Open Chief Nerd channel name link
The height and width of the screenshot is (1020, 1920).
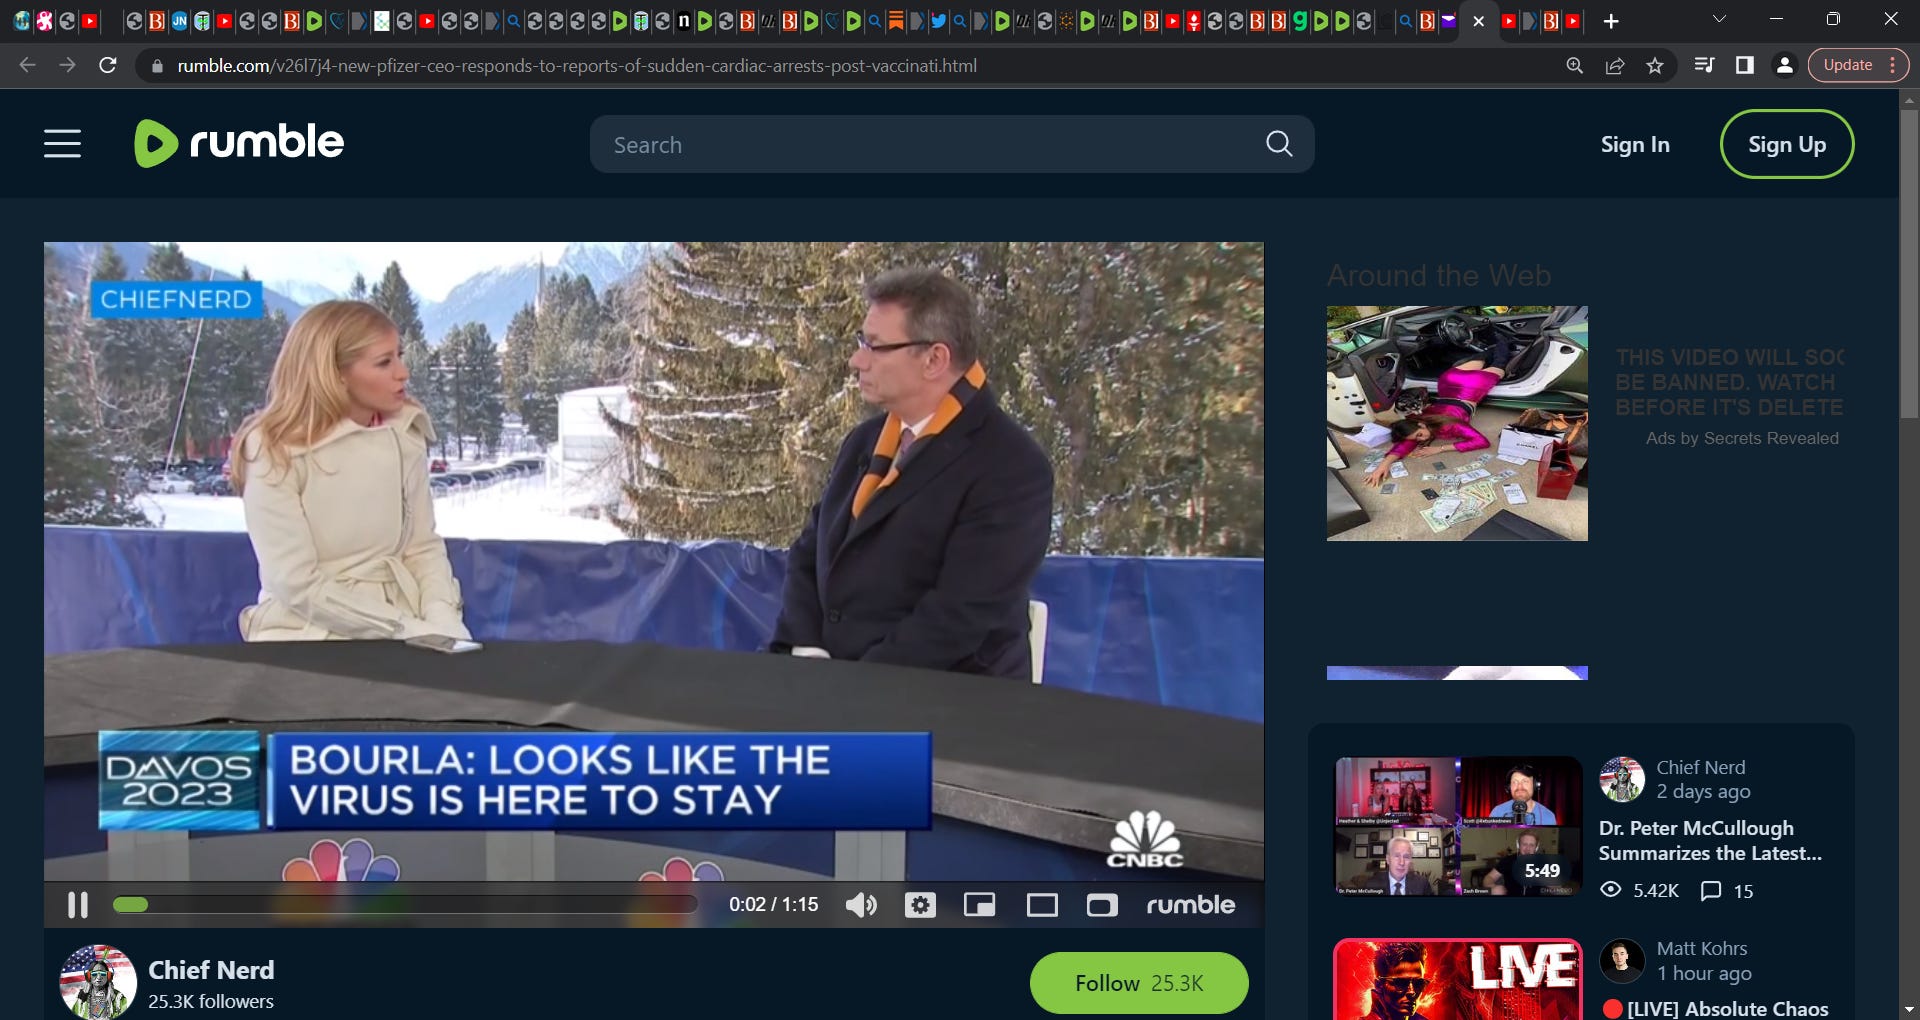[x=211, y=970]
